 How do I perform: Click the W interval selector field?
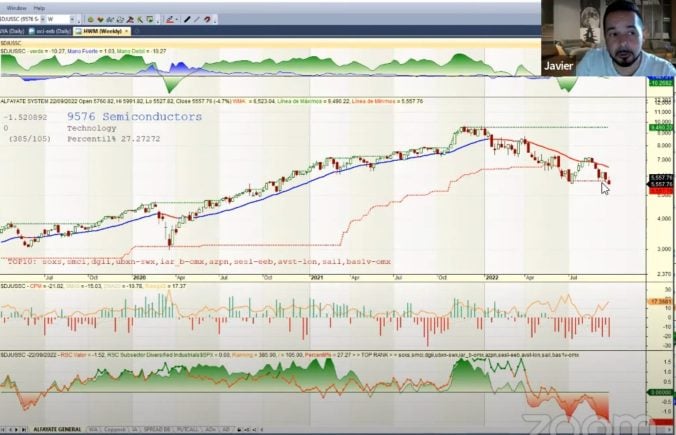click(60, 19)
